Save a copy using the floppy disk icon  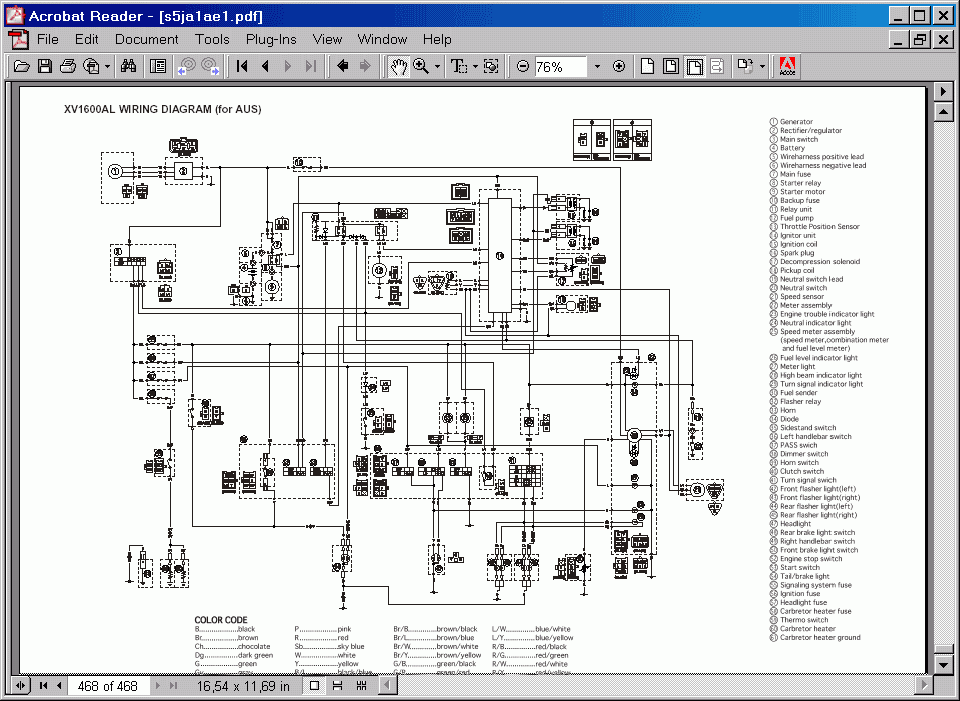[45, 67]
